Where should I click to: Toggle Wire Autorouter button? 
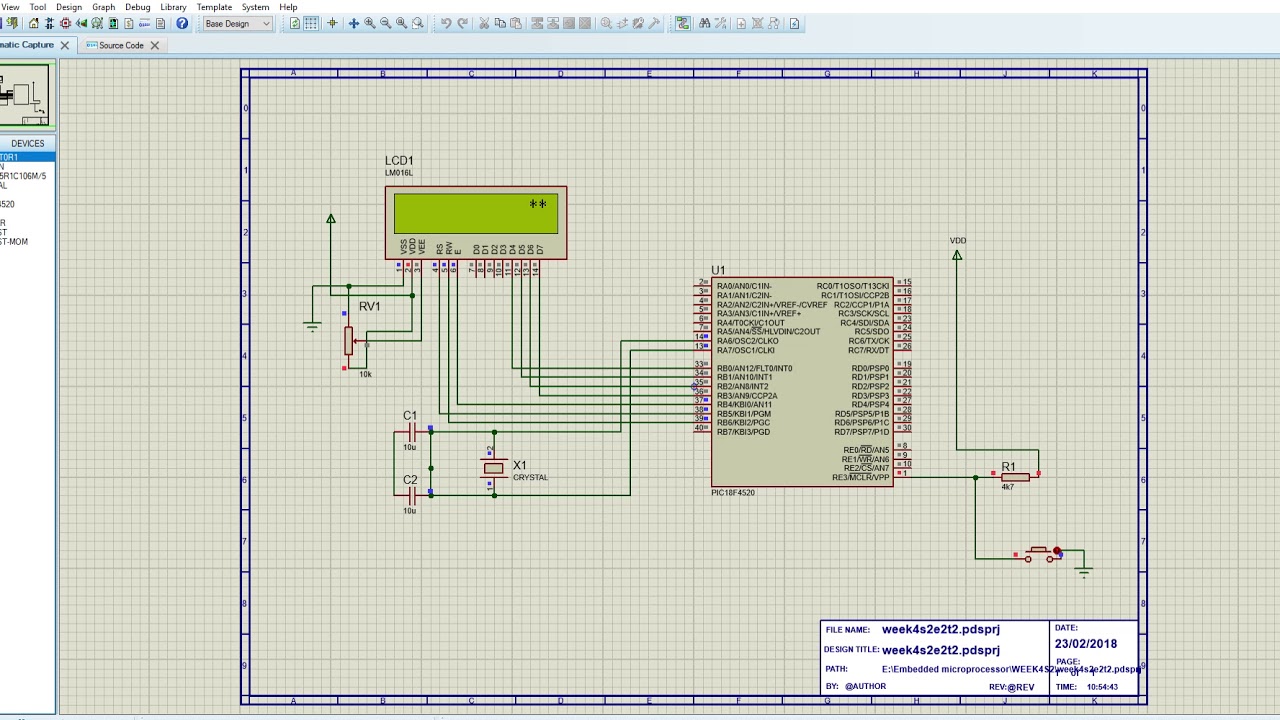[683, 23]
